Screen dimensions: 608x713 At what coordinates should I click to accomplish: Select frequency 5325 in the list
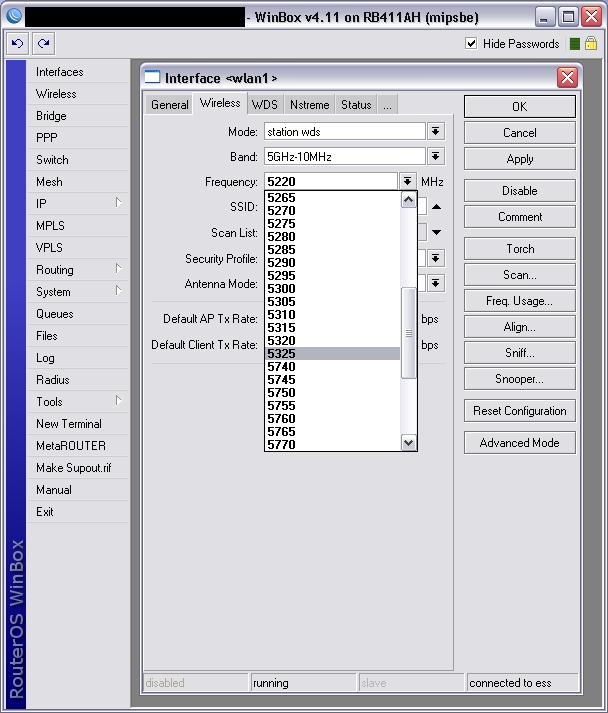tap(332, 353)
